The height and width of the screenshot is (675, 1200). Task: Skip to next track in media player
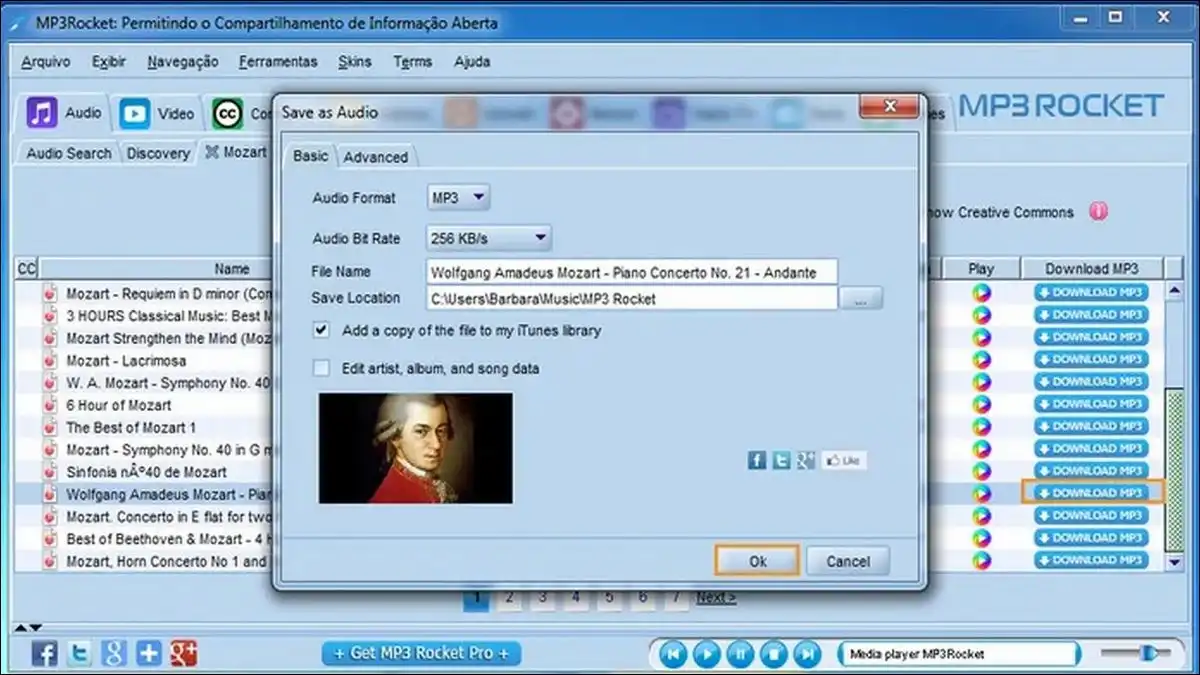pos(806,654)
